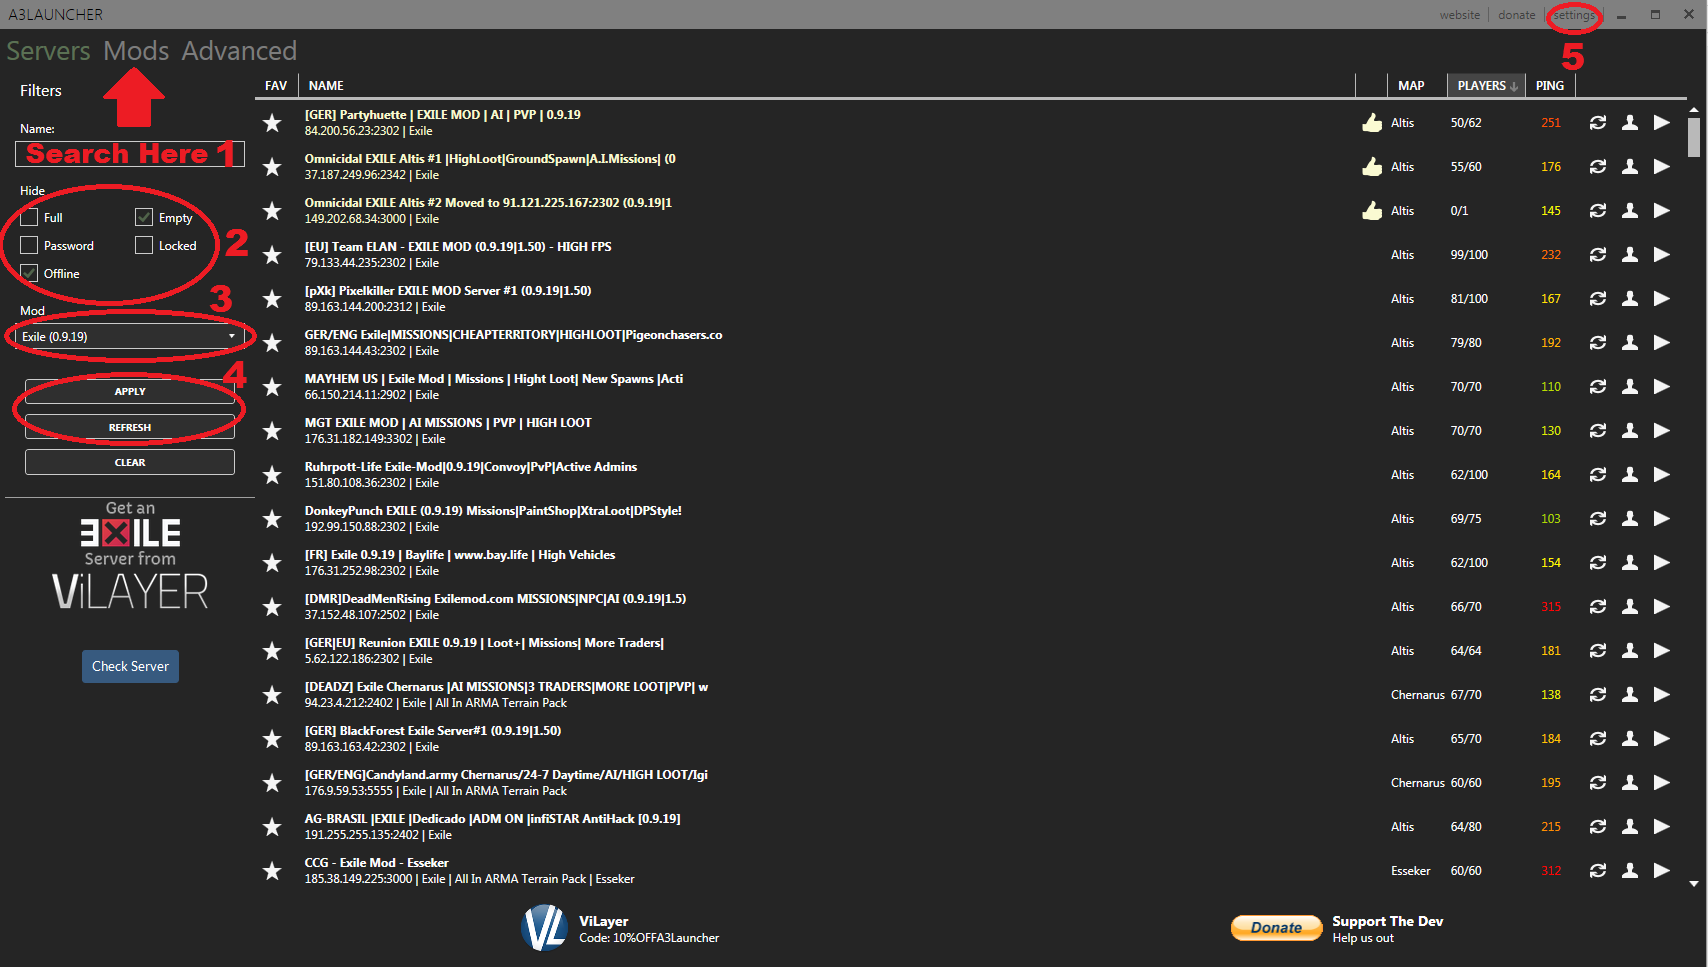Open the Mod dropdown showing Exile (0.9.19)
1708x967 pixels.
click(x=129, y=337)
